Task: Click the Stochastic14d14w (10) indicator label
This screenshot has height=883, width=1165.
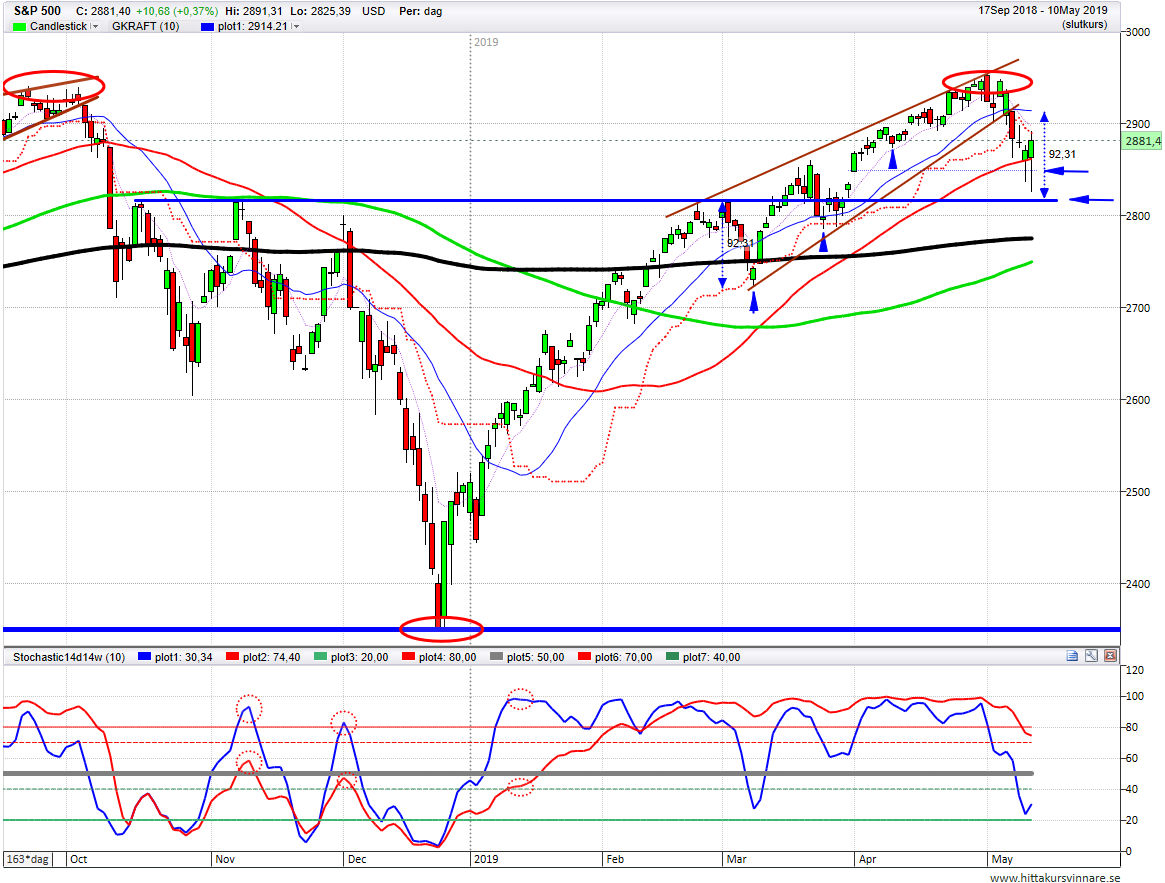Action: coord(69,657)
